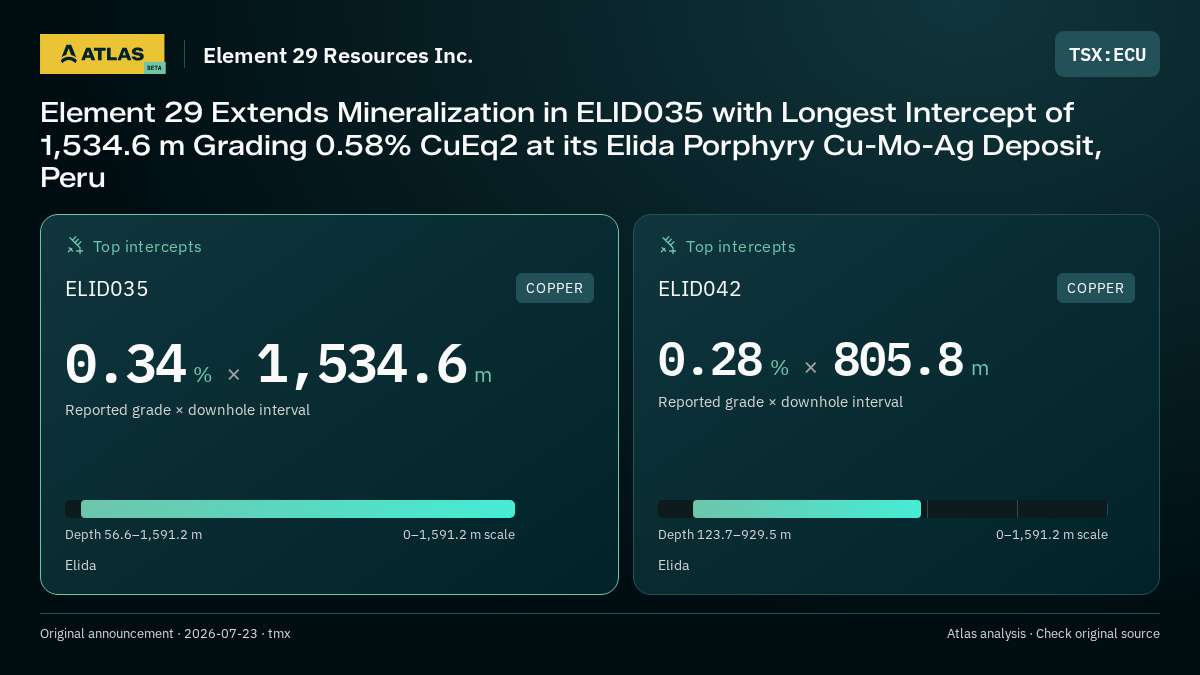Click 'Reported grade × downhole interval' under 0.28
The height and width of the screenshot is (675, 1200).
[x=781, y=402]
